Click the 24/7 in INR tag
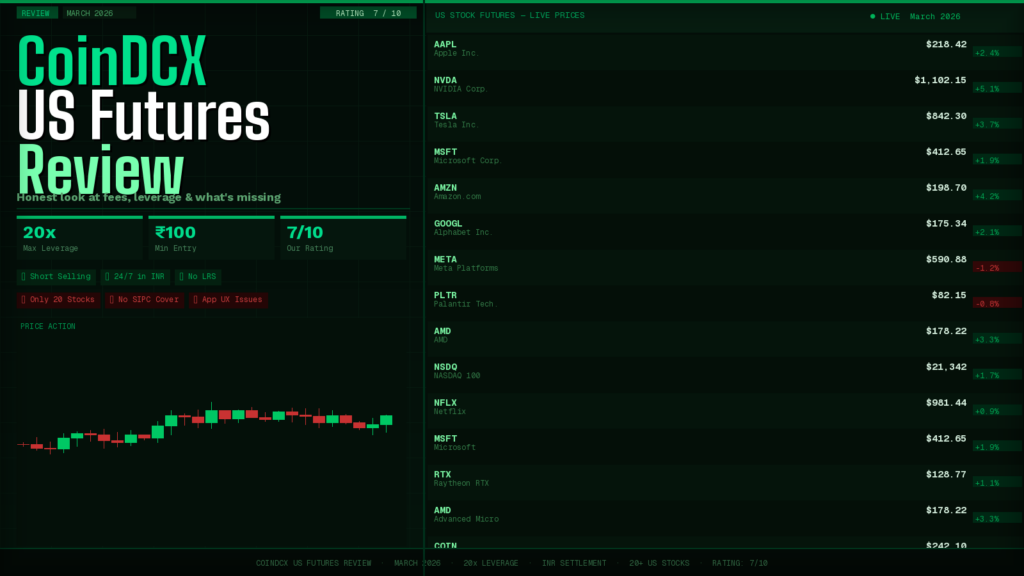This screenshot has height=576, width=1024. (134, 276)
